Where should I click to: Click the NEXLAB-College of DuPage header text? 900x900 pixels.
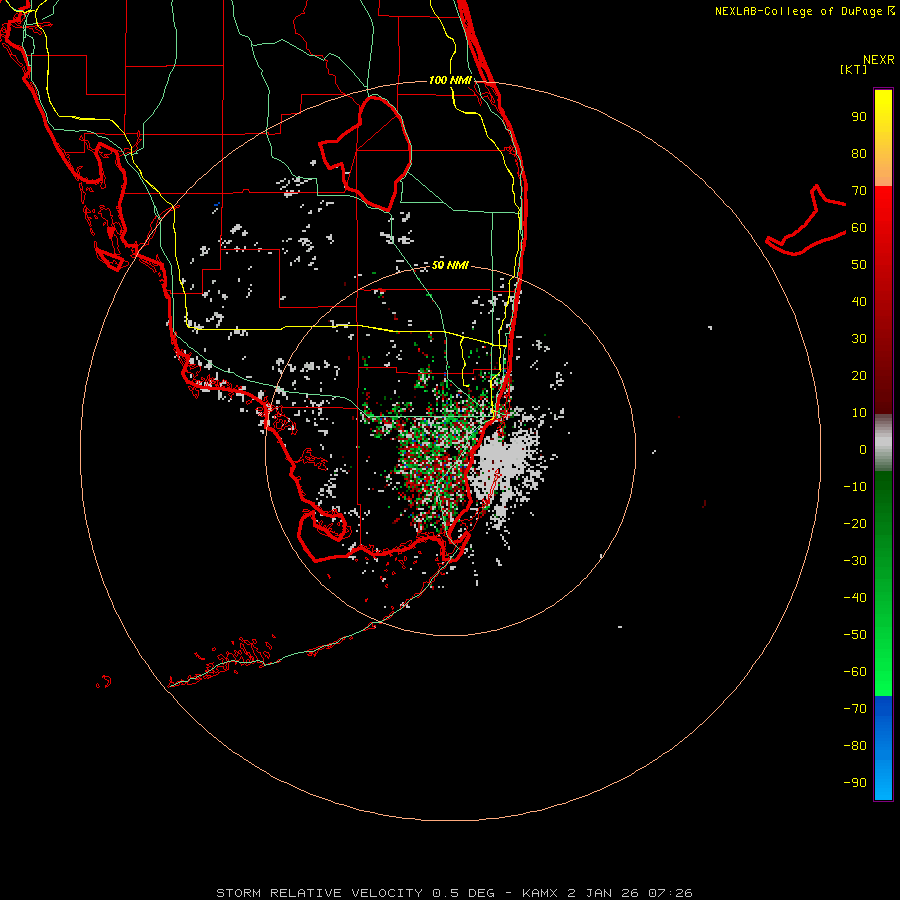(x=804, y=11)
